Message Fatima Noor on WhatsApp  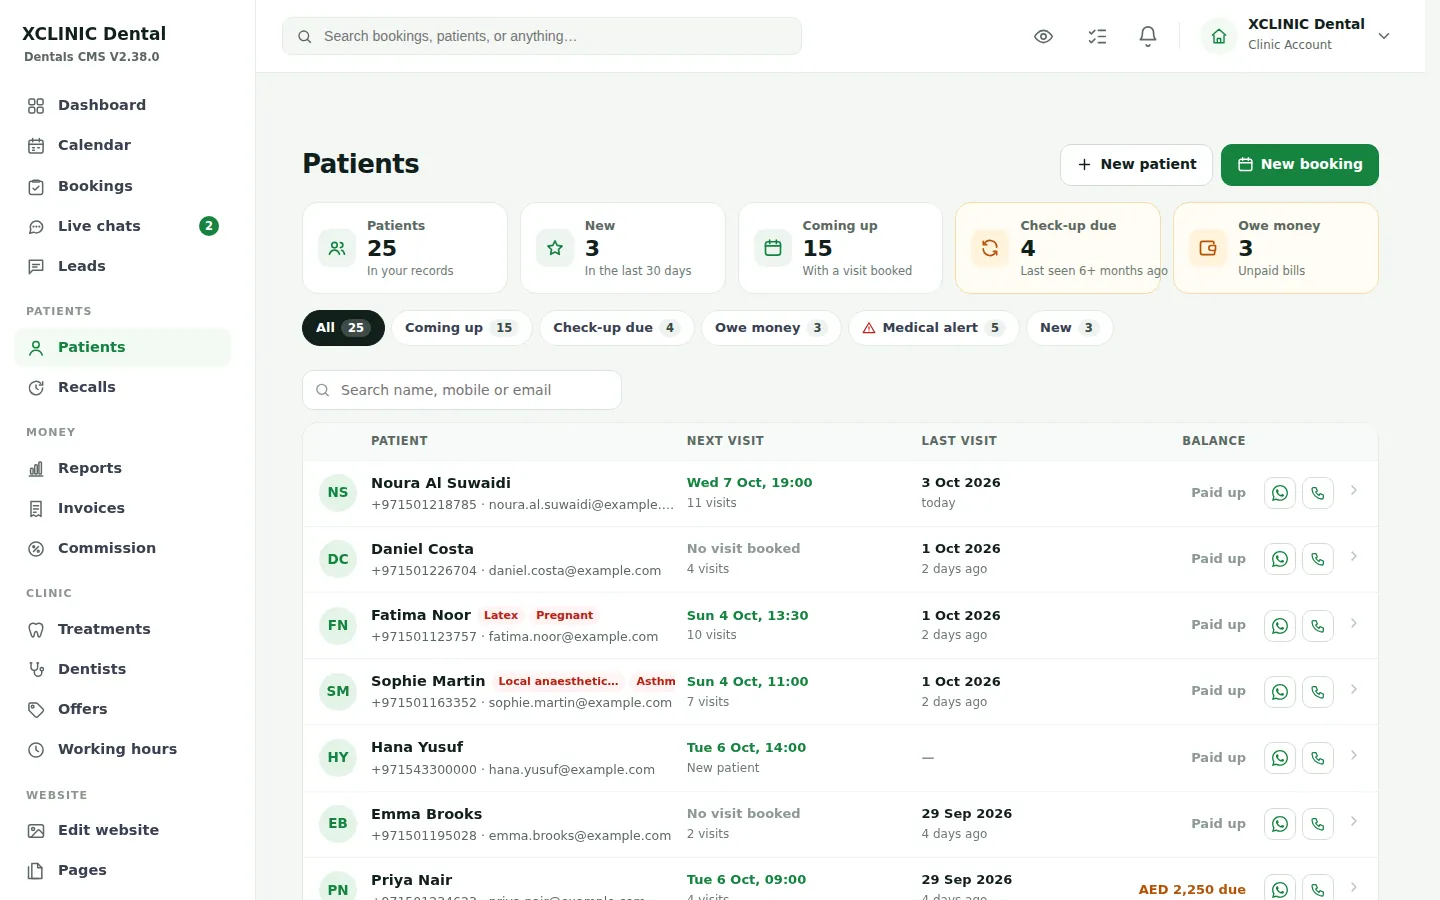click(x=1280, y=626)
